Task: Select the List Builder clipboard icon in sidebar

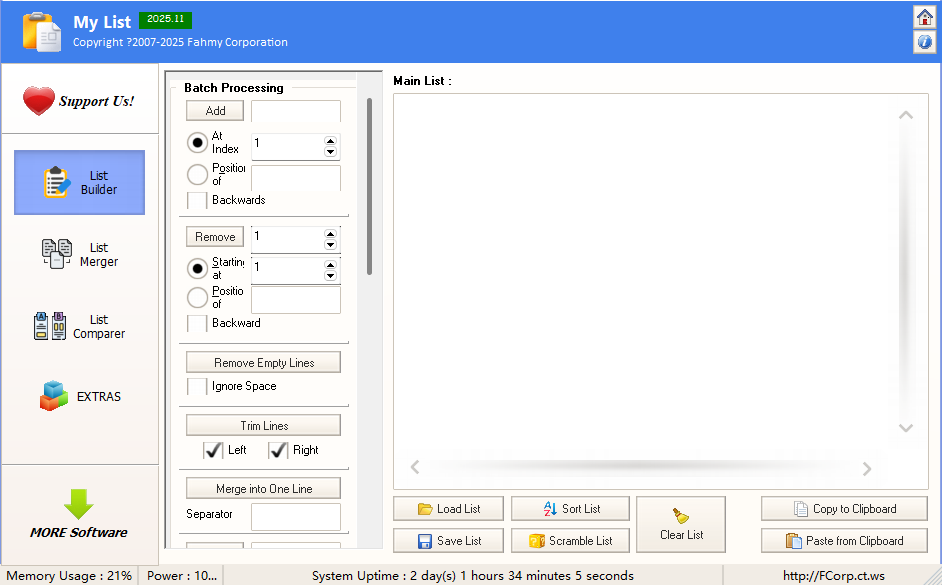Action: click(57, 182)
